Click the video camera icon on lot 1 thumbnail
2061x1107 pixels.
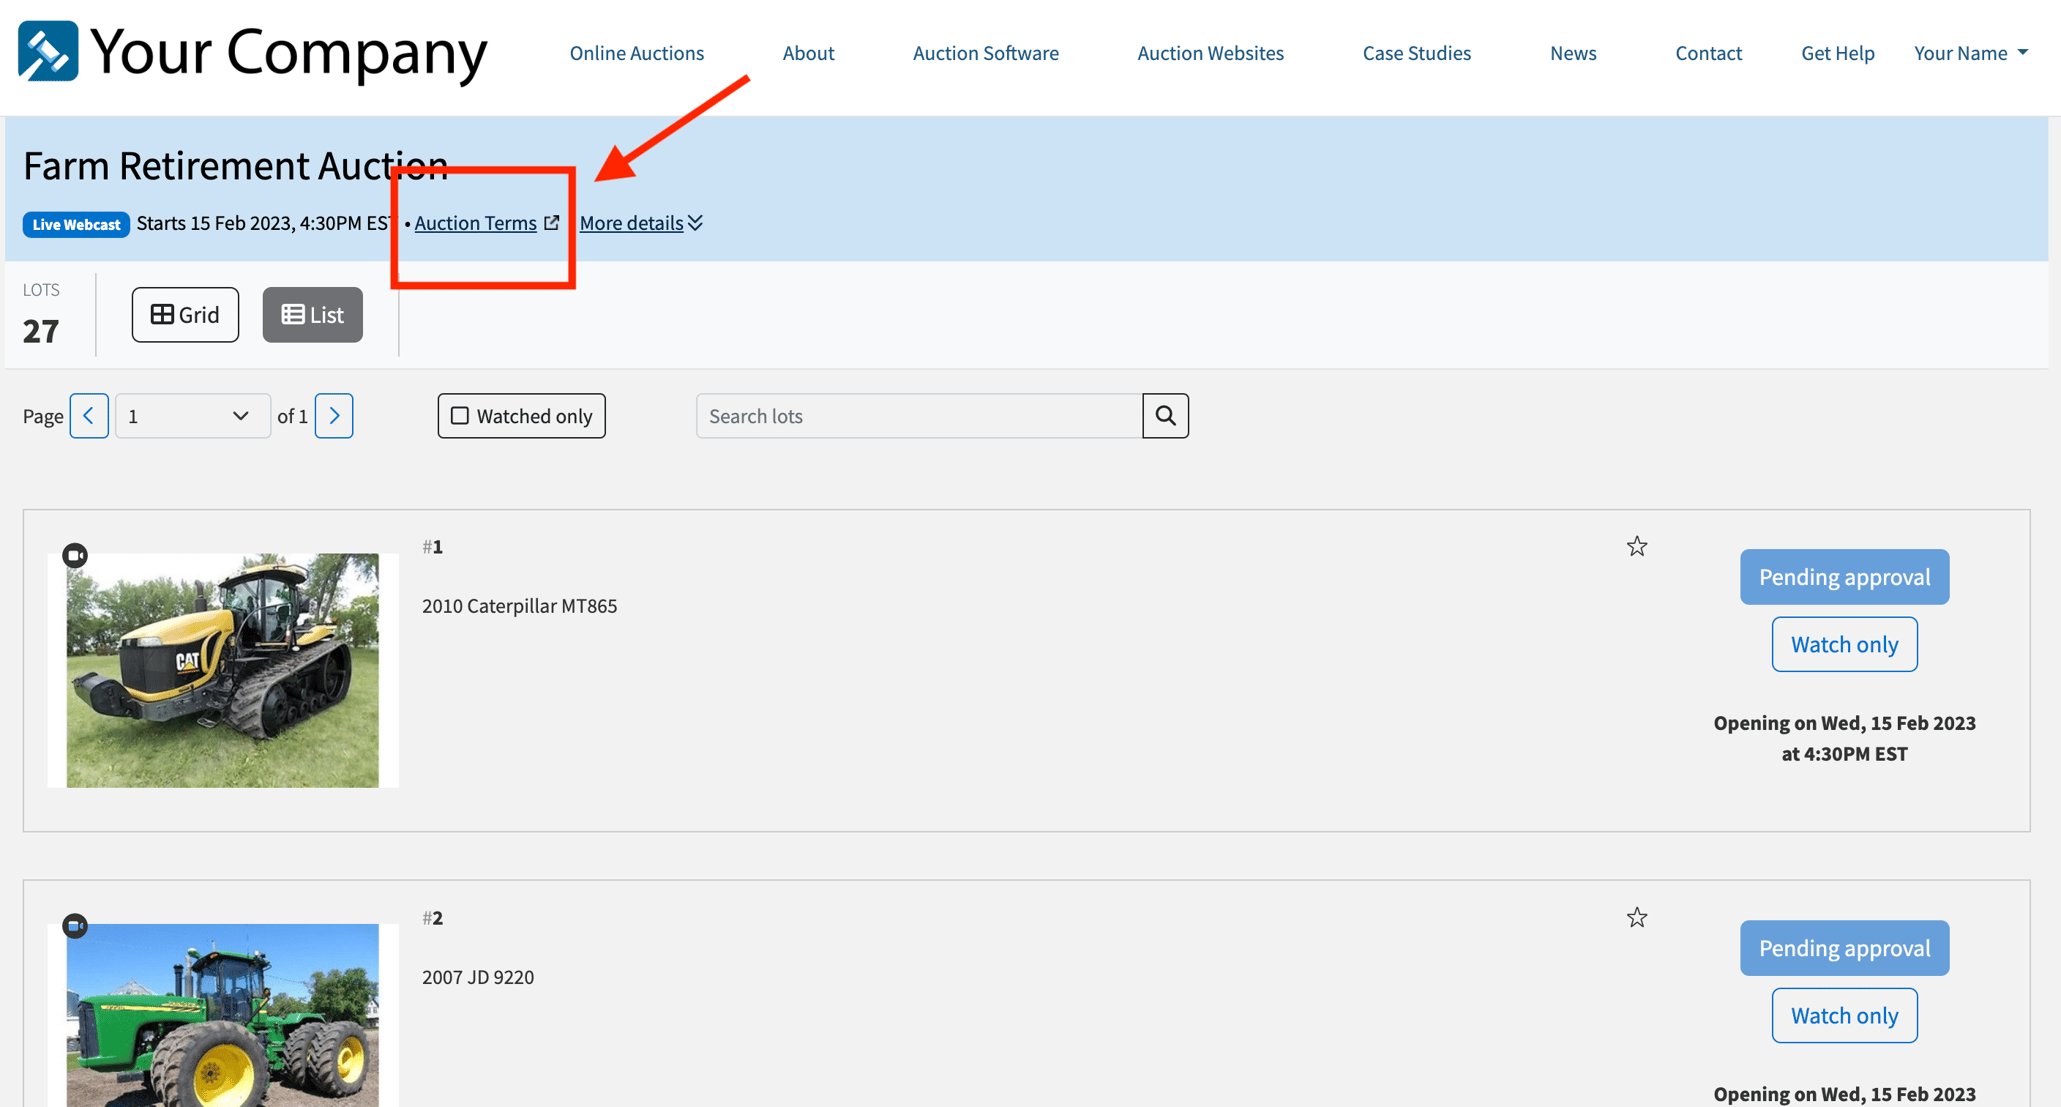coord(75,555)
